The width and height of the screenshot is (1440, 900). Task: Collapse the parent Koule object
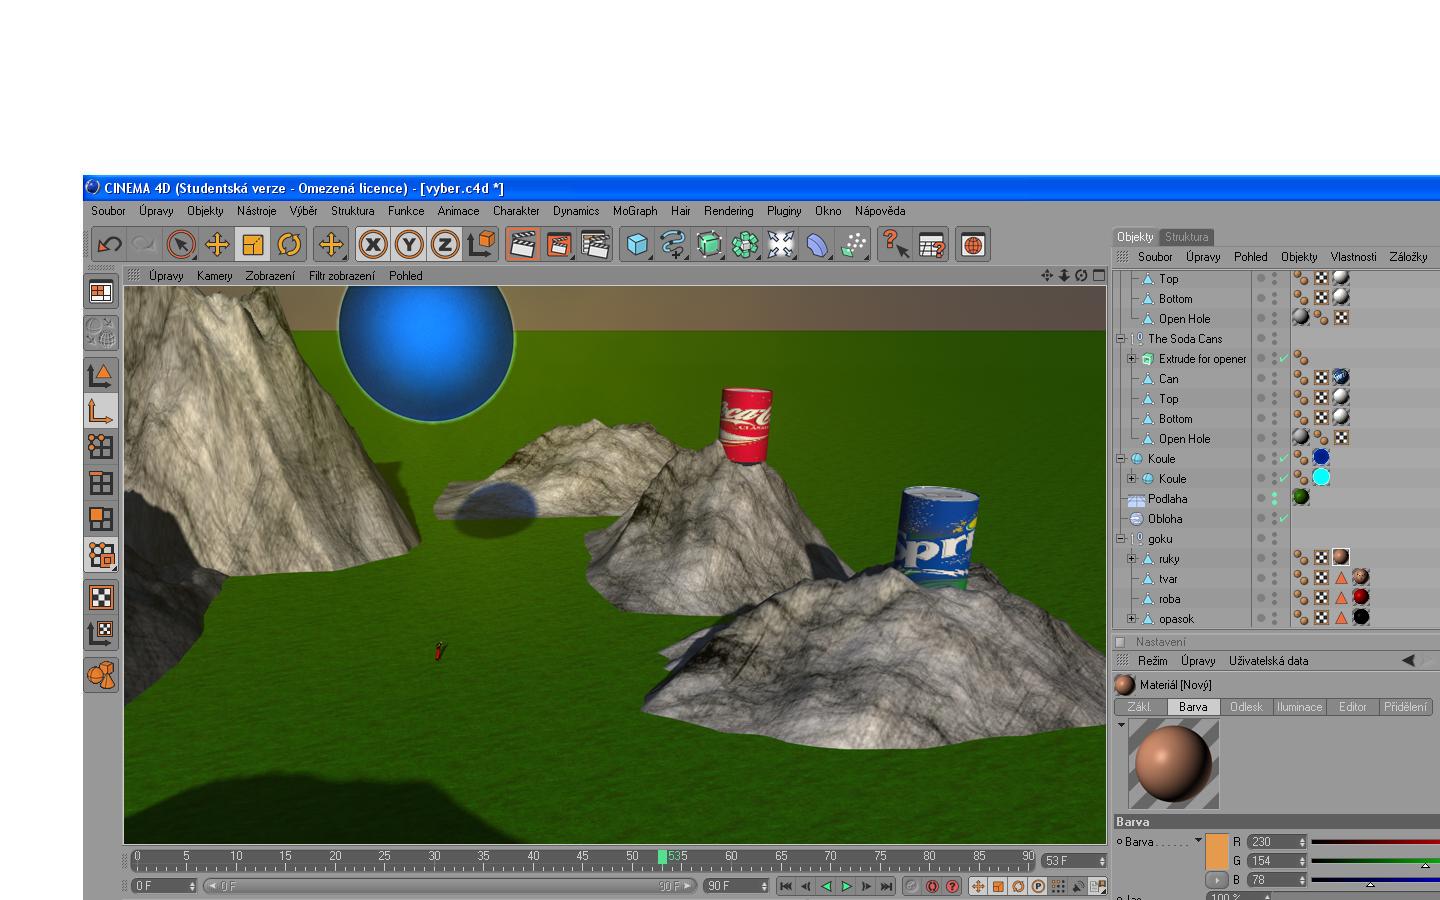click(x=1121, y=459)
